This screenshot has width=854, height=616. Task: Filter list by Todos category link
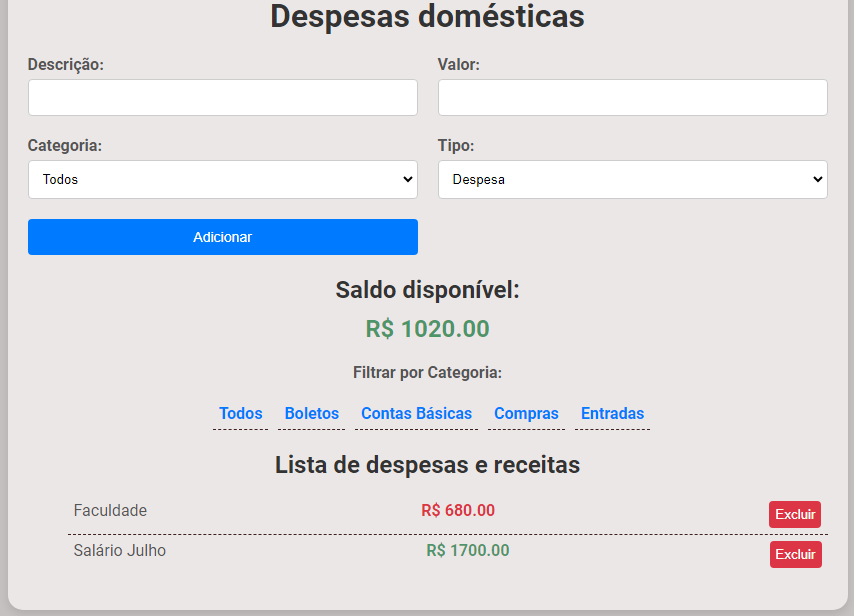coord(240,414)
